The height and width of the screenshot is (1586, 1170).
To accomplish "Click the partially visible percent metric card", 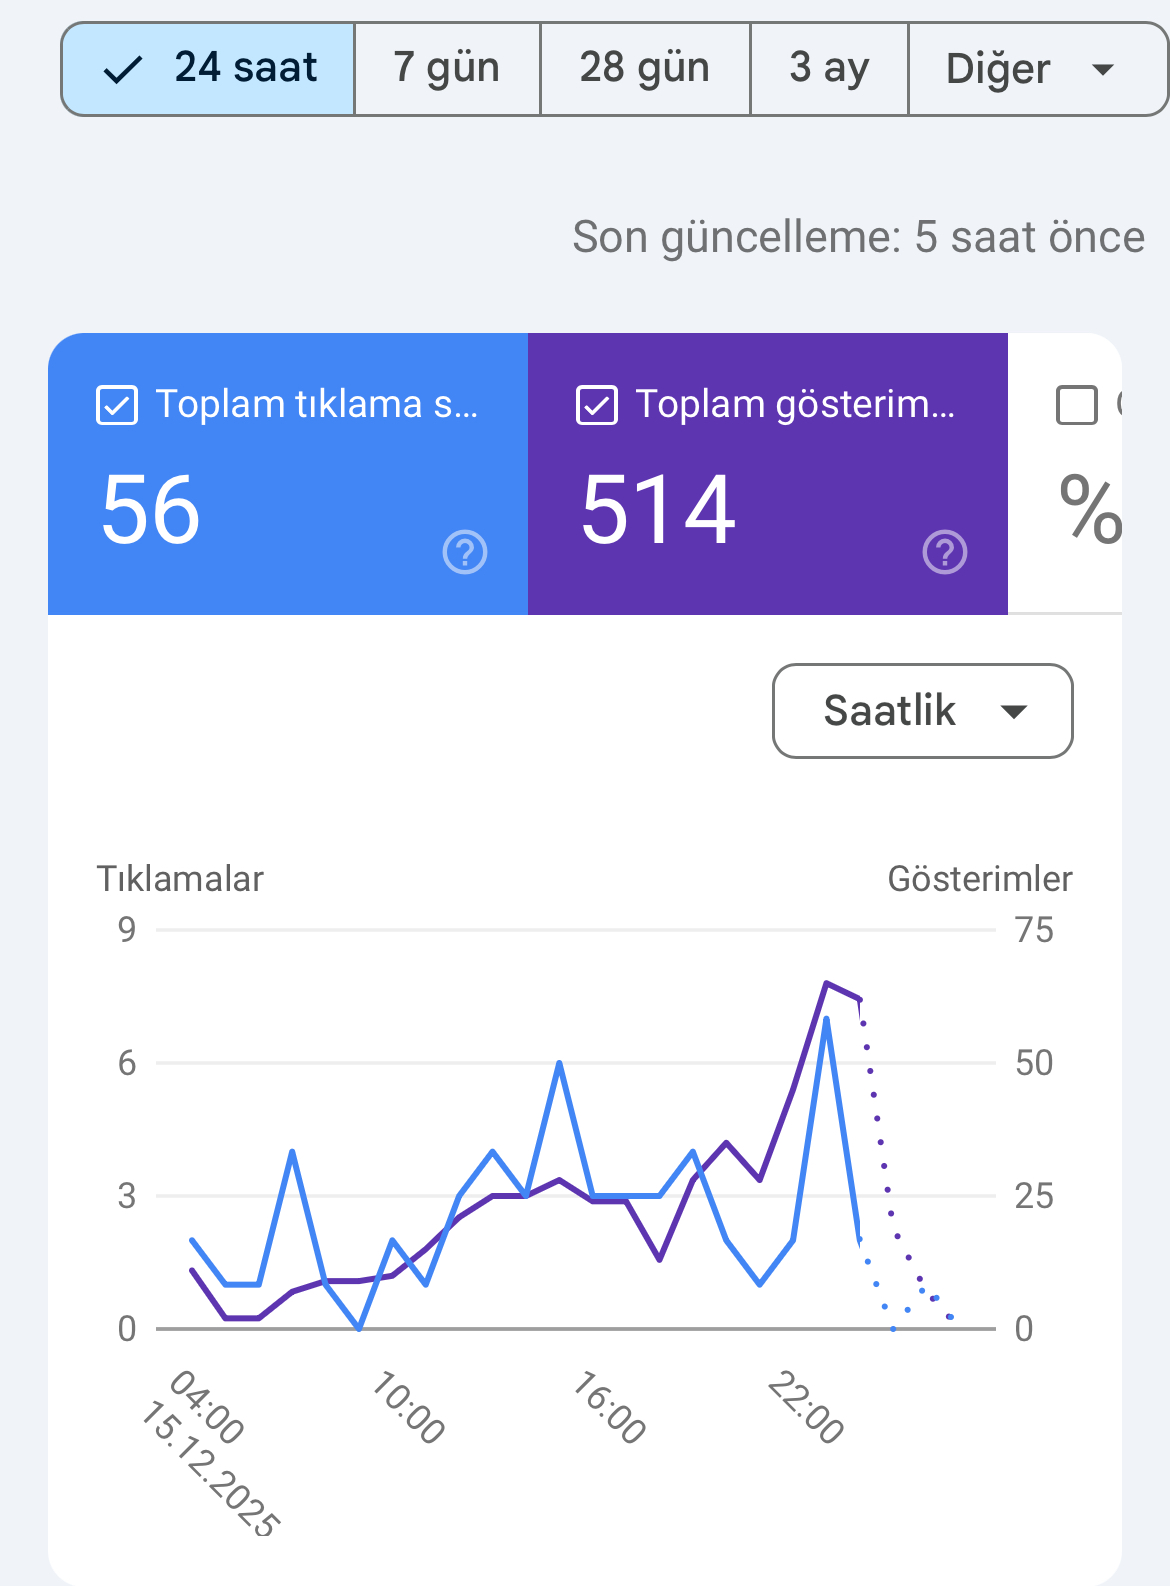I will [1065, 474].
